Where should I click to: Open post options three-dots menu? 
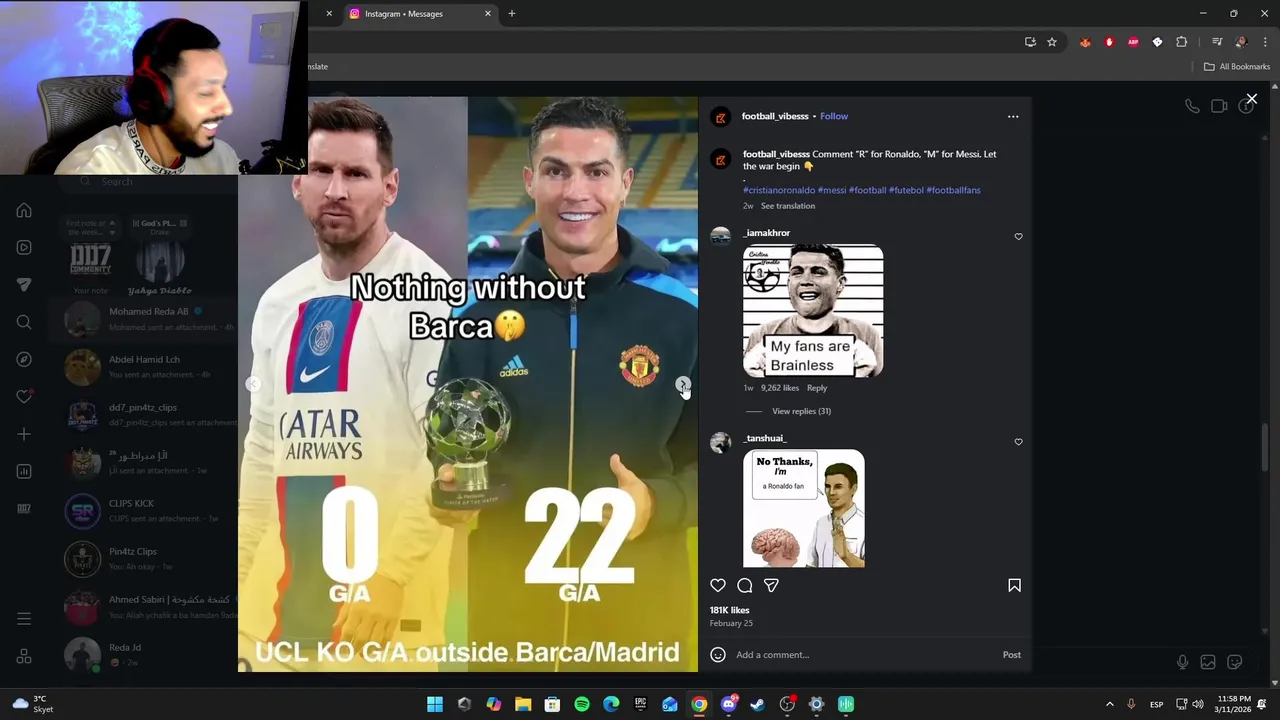[1013, 116]
